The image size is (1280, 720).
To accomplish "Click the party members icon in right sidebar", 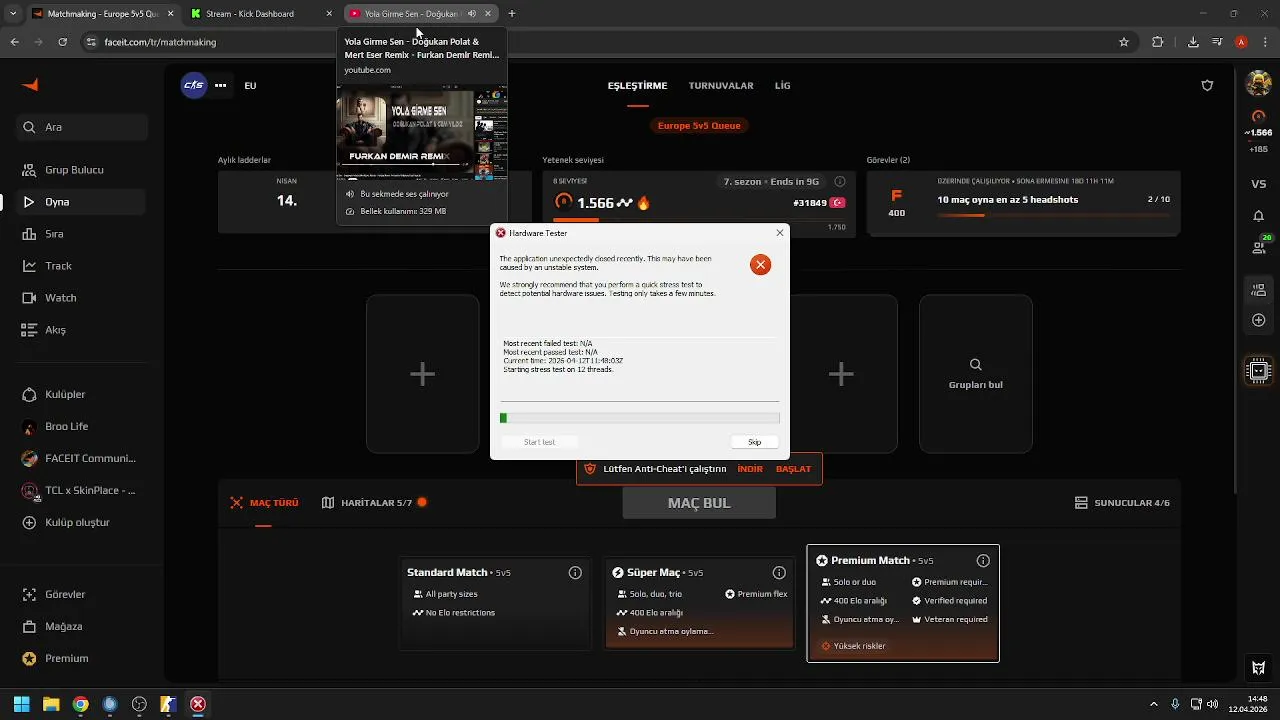I will coord(1259,290).
